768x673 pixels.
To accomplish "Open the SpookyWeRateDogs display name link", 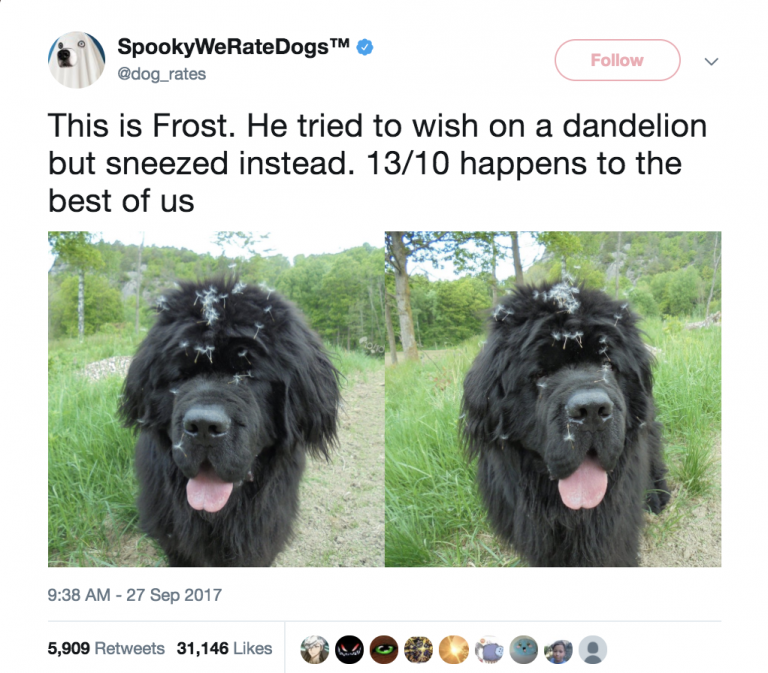I will [233, 47].
